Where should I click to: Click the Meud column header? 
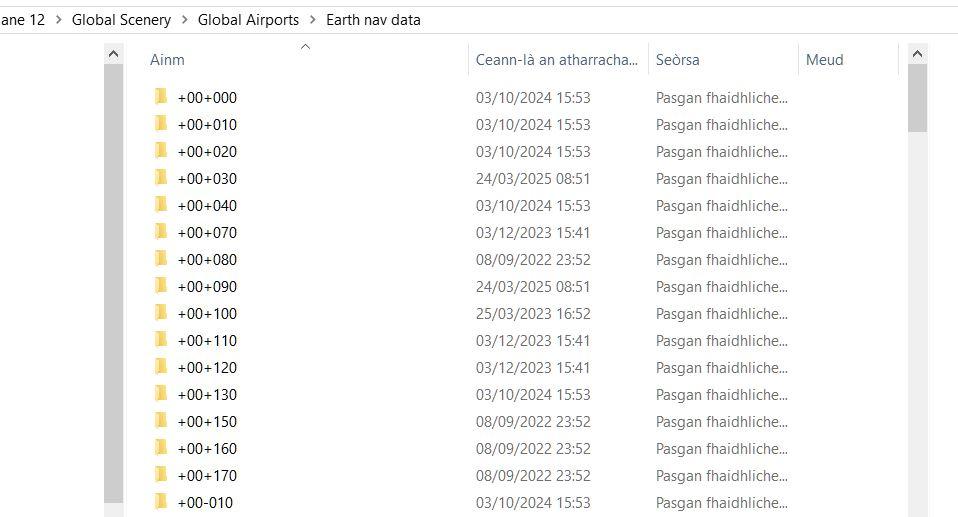[824, 60]
